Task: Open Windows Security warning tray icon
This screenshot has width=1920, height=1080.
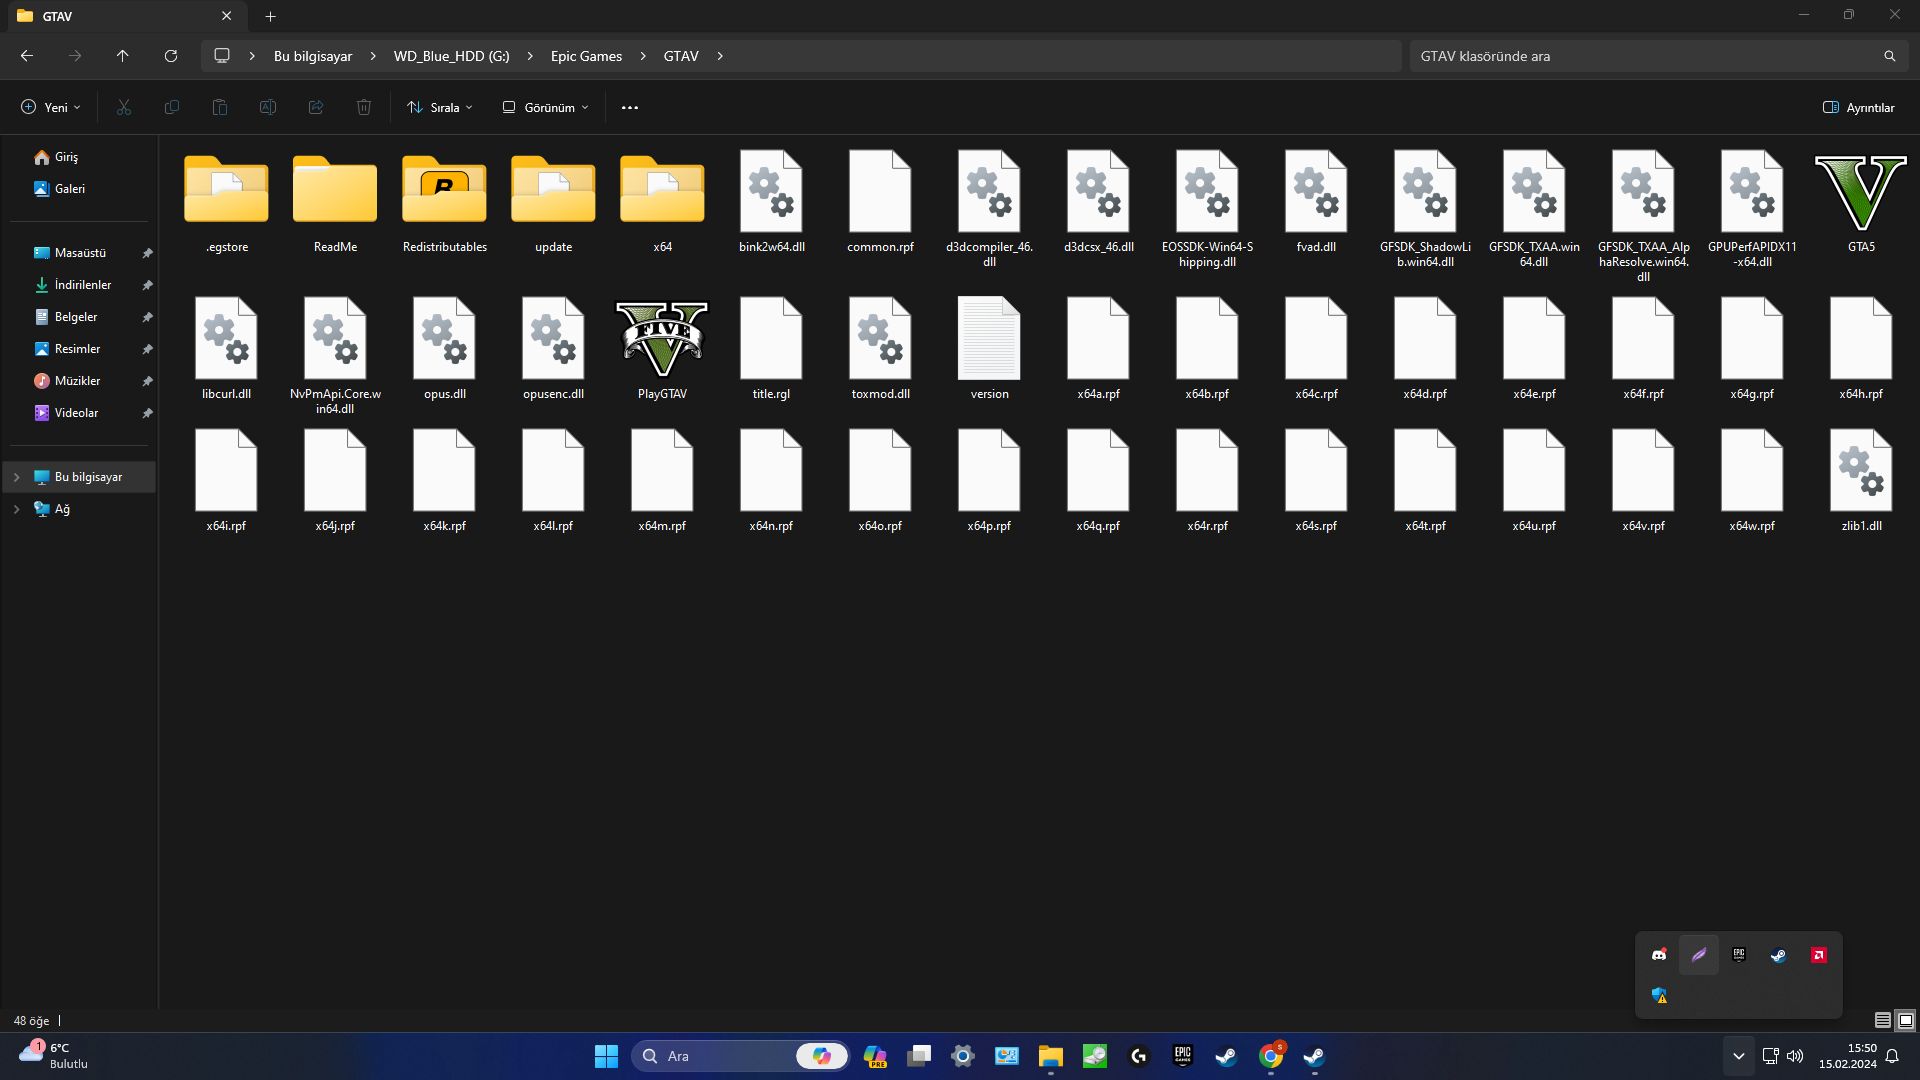Action: click(1658, 996)
